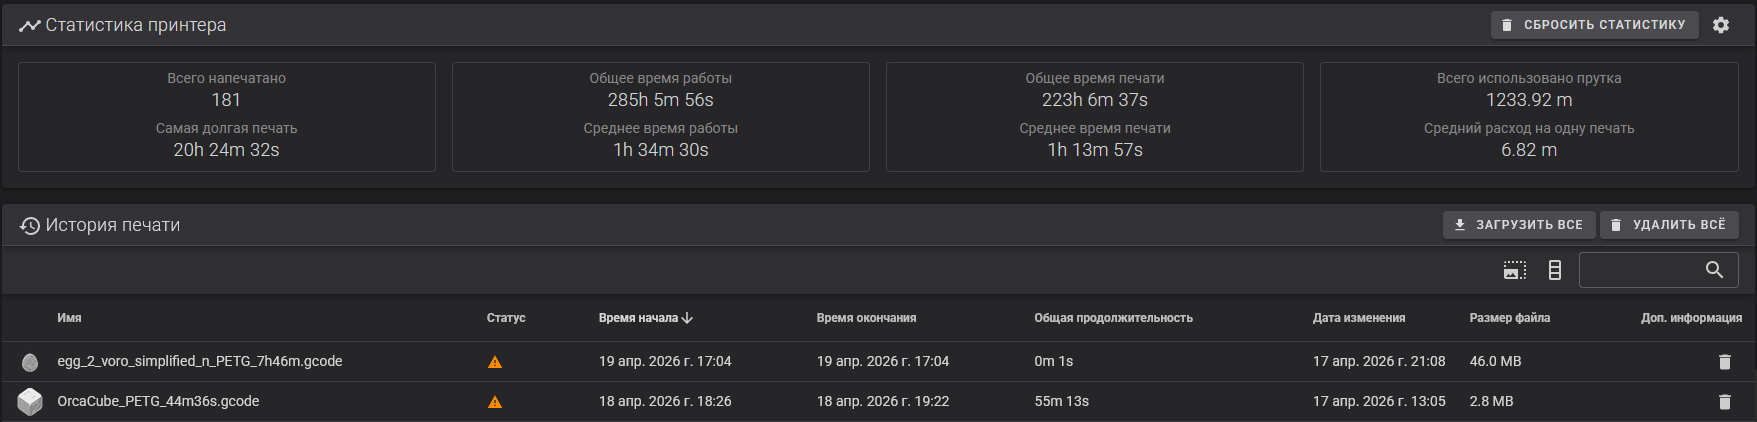Click the search magnifier icon

(x=1714, y=270)
